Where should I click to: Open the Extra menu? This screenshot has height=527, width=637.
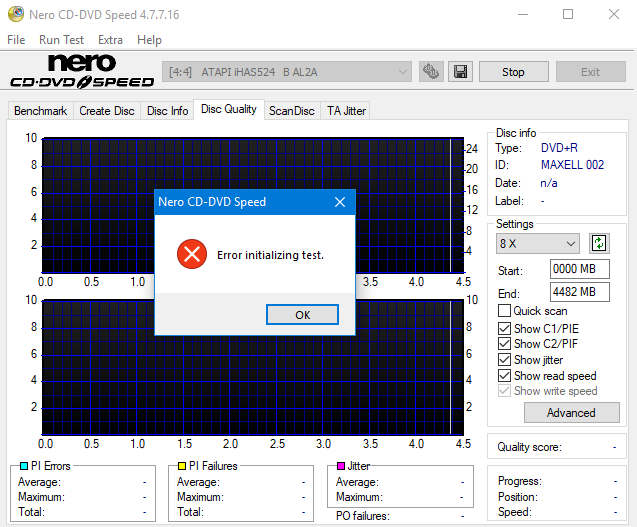pyautogui.click(x=110, y=40)
